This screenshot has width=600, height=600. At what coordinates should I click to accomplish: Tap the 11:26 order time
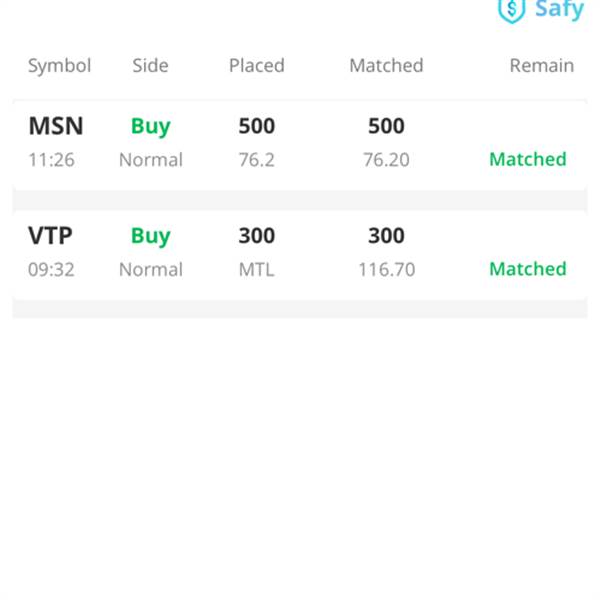51,160
